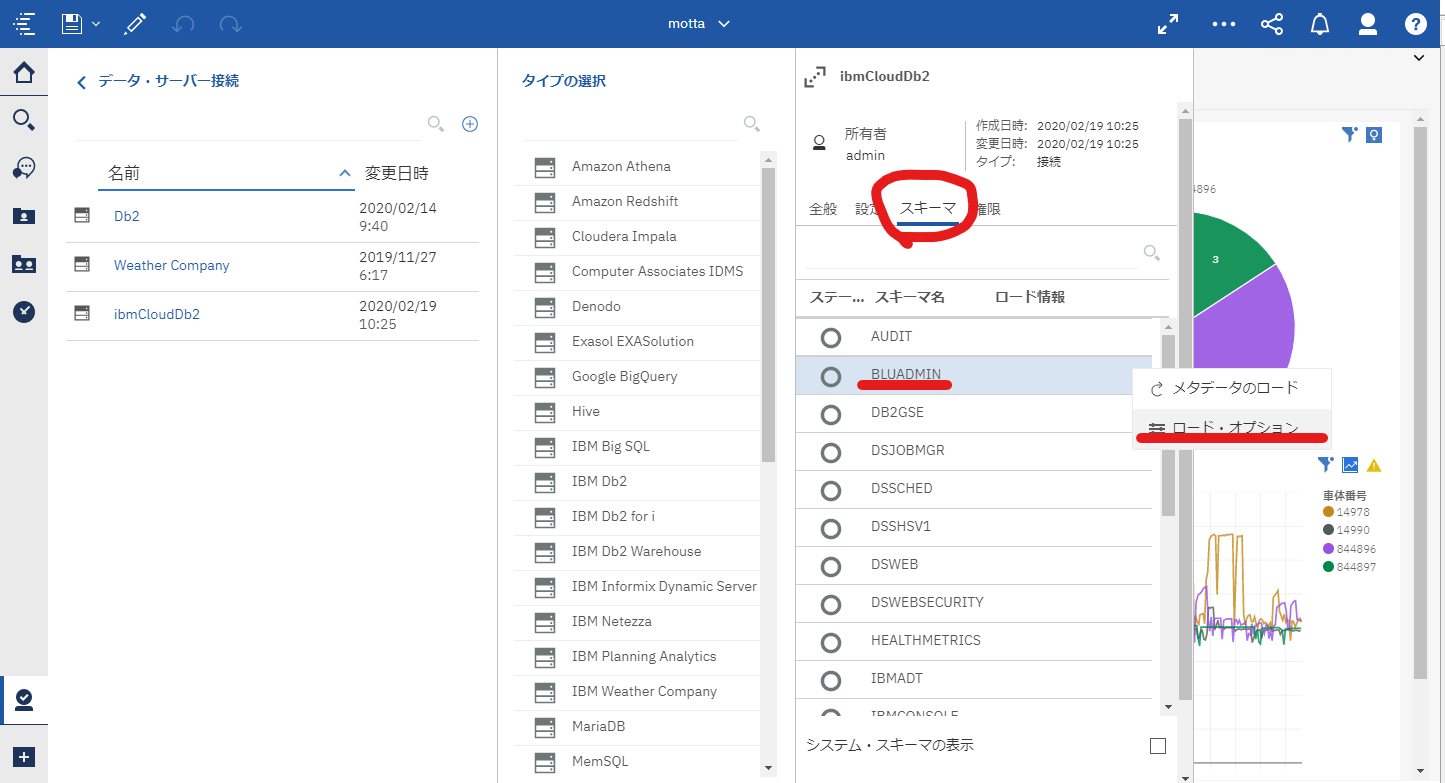Choose ロード・オプション from context menu
Screen dimensions: 1445x783
point(1232,429)
